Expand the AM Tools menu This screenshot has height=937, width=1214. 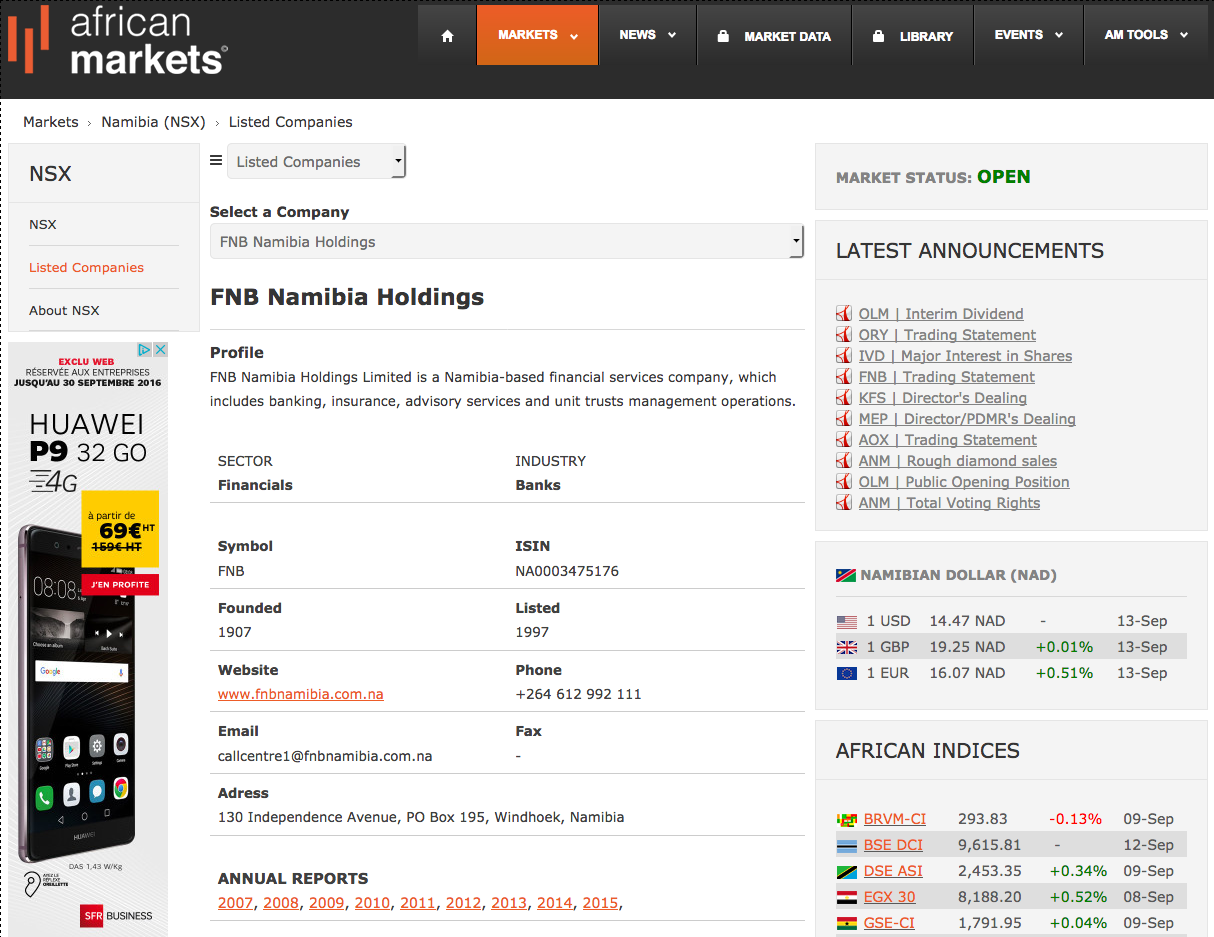click(x=1146, y=35)
